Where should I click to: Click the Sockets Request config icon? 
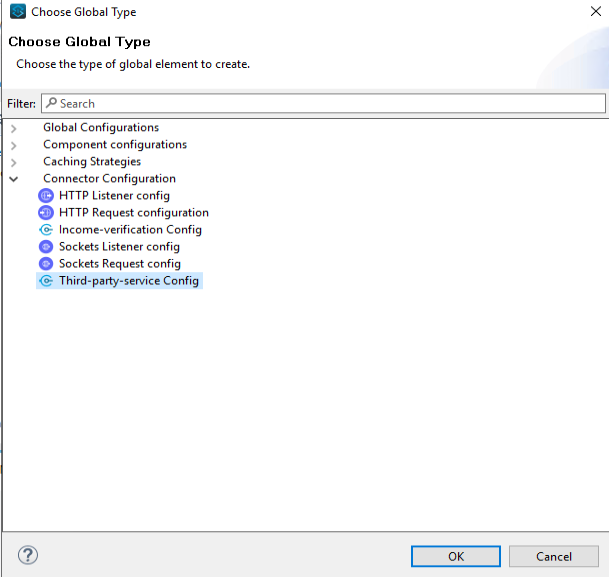(x=46, y=264)
